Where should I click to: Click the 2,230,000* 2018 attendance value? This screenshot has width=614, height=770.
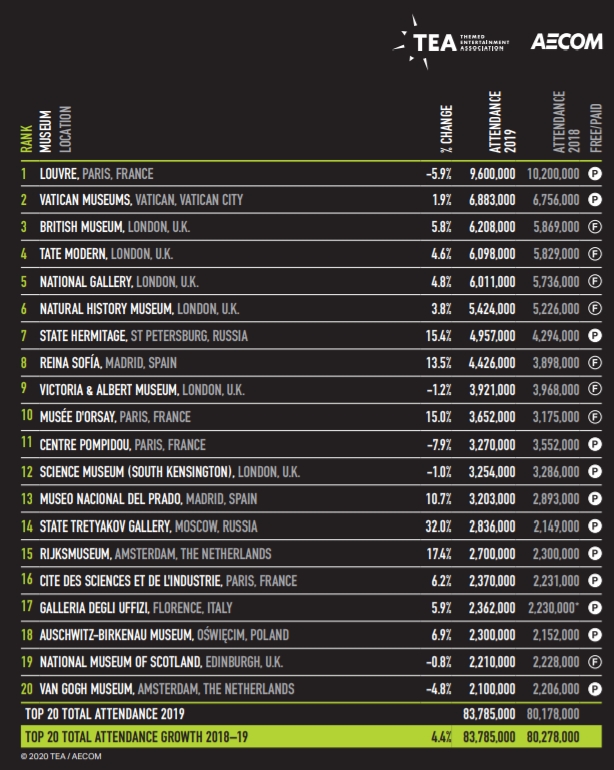[554, 608]
